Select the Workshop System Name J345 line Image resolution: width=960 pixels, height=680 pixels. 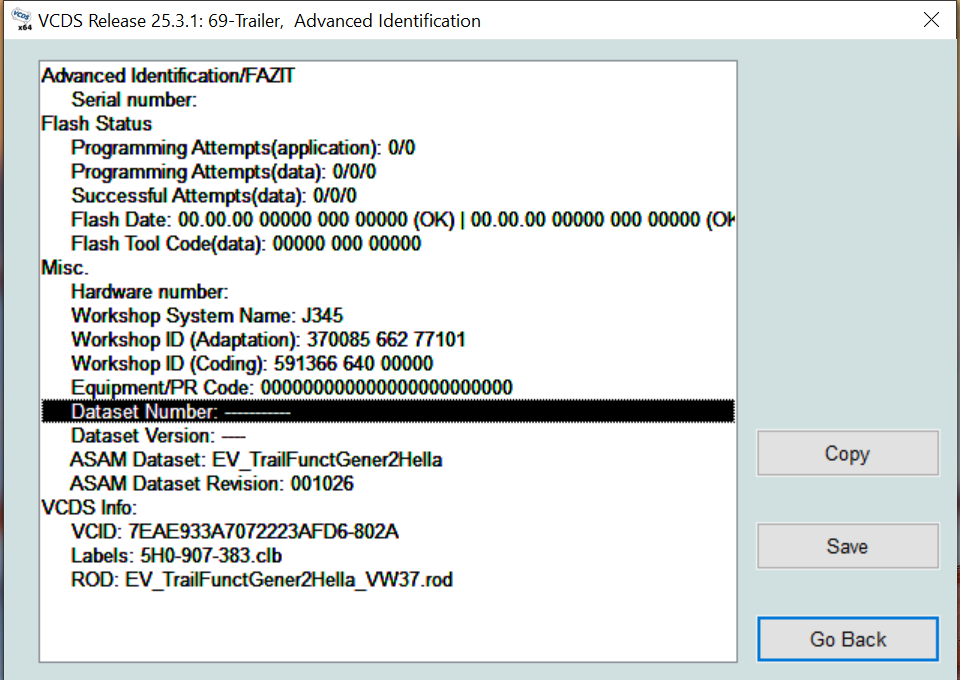pyautogui.click(x=388, y=315)
